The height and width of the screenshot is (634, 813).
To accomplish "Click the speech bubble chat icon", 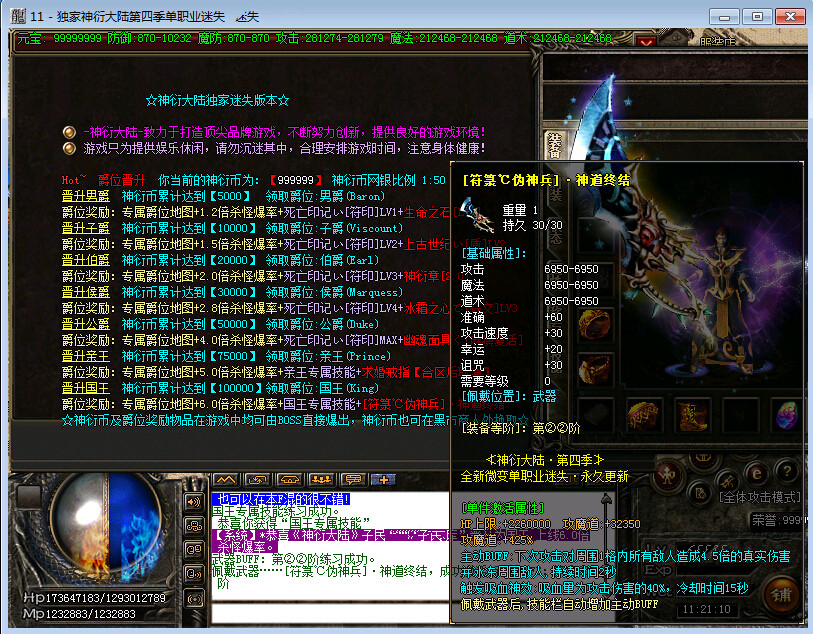I will coord(353,480).
